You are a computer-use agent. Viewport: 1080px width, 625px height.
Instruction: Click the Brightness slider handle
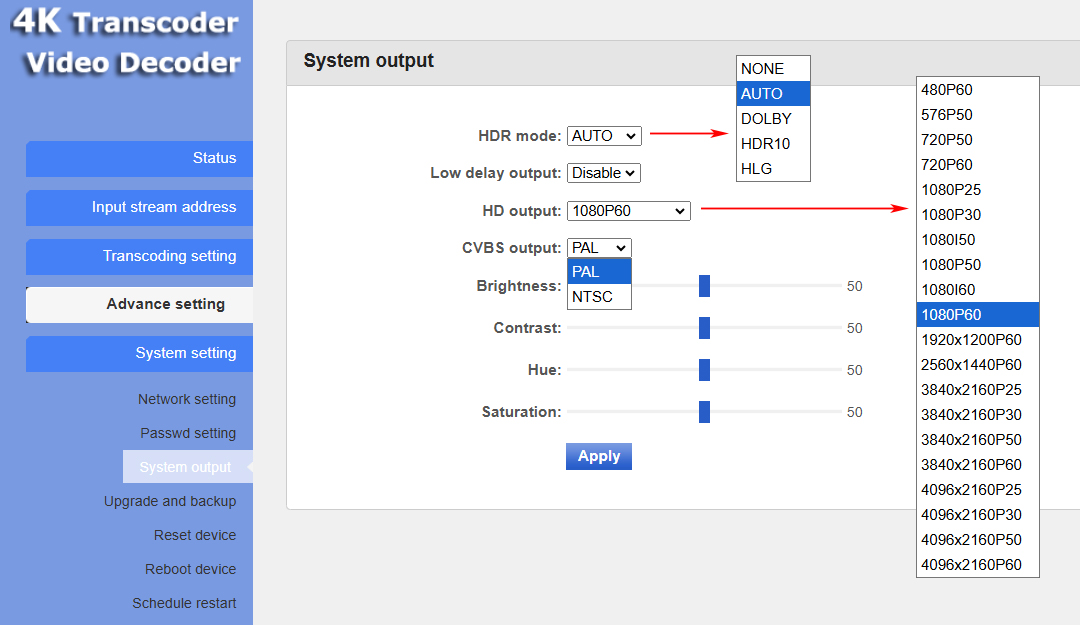(704, 286)
